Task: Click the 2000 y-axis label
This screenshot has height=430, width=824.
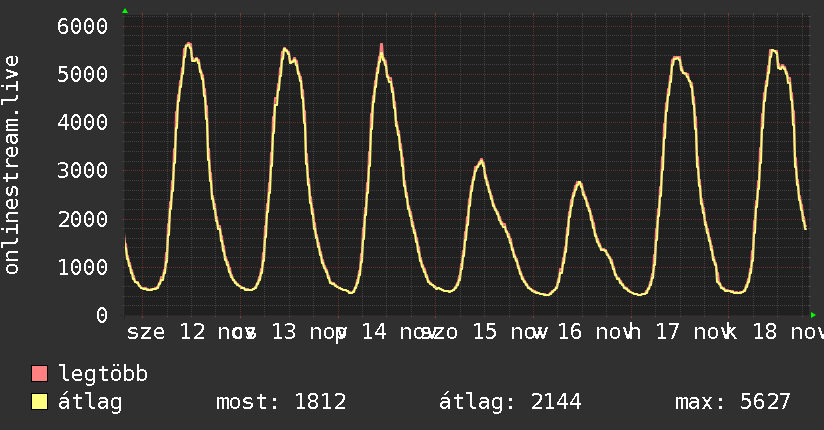Action: point(83,219)
